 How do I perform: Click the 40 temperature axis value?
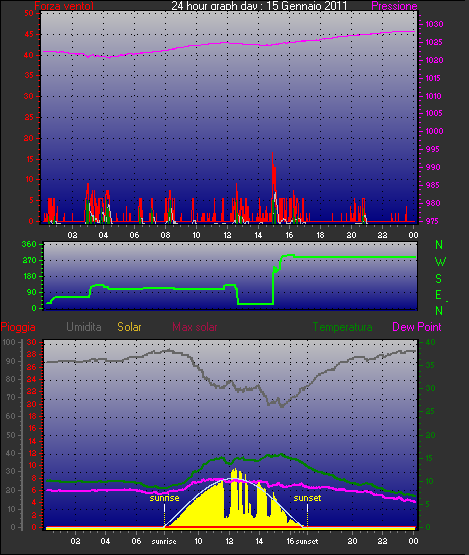pos(430,342)
